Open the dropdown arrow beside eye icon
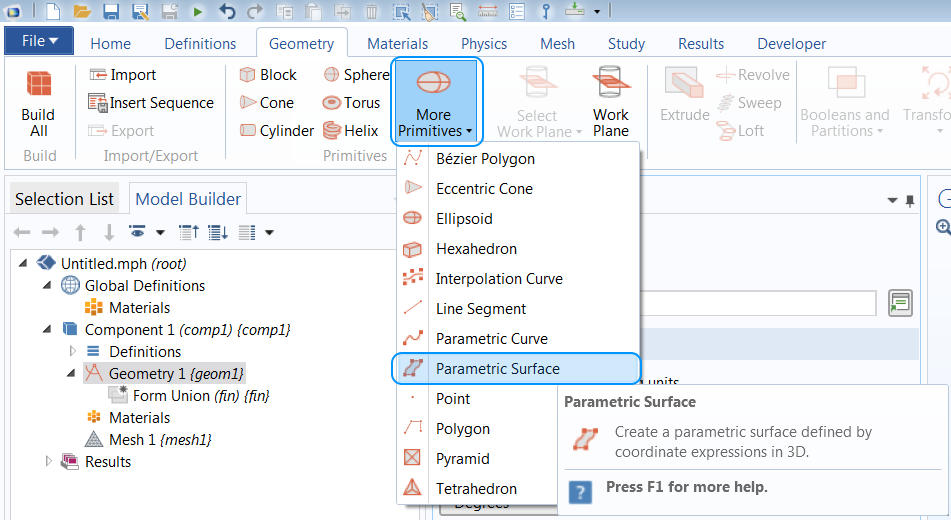This screenshot has height=520, width=951. 160,232
